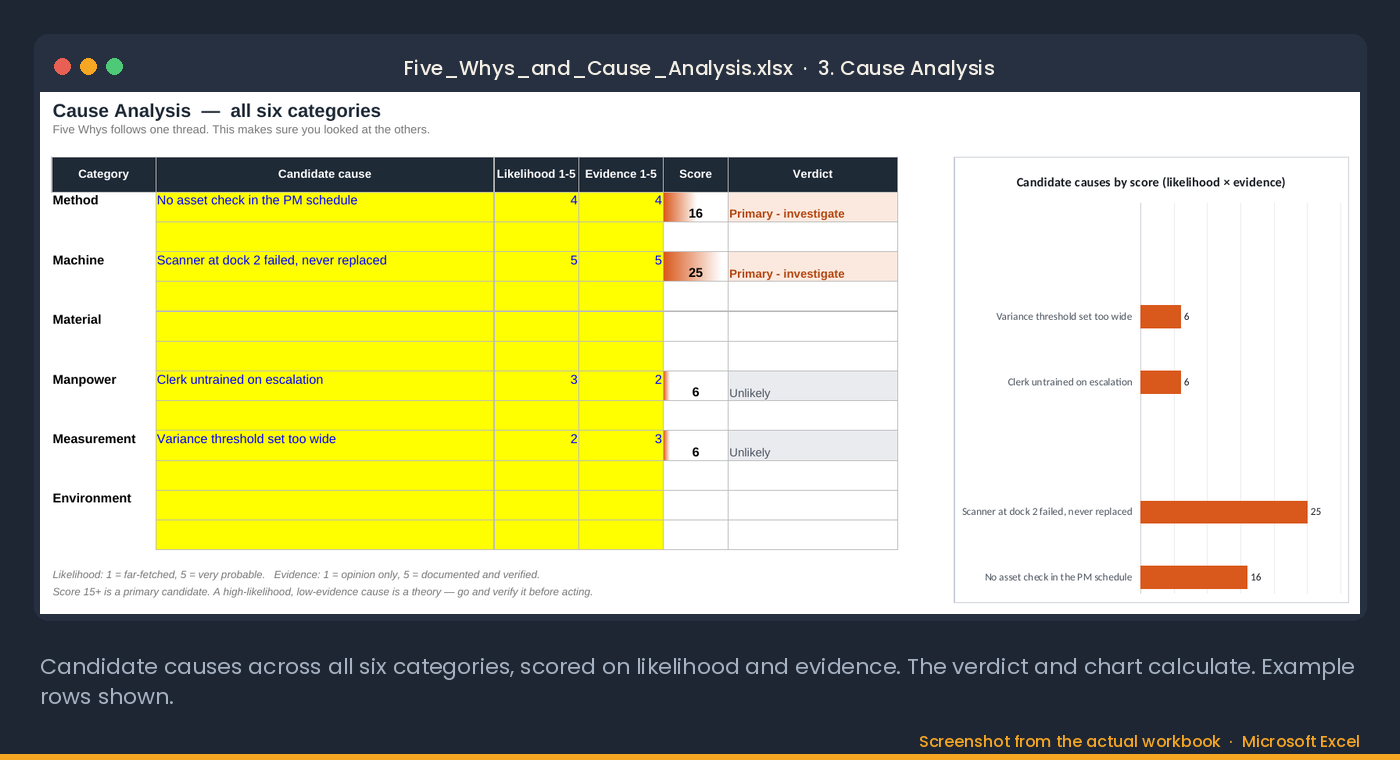Select the Score column header
The width and height of the screenshot is (1400, 760).
pos(695,174)
